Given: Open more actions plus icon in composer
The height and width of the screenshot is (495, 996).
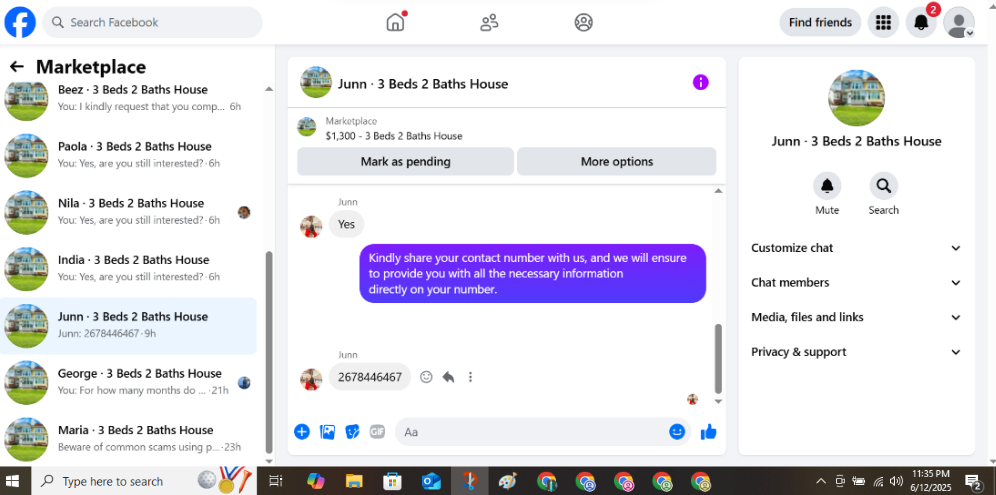Looking at the screenshot, I should coord(302,432).
